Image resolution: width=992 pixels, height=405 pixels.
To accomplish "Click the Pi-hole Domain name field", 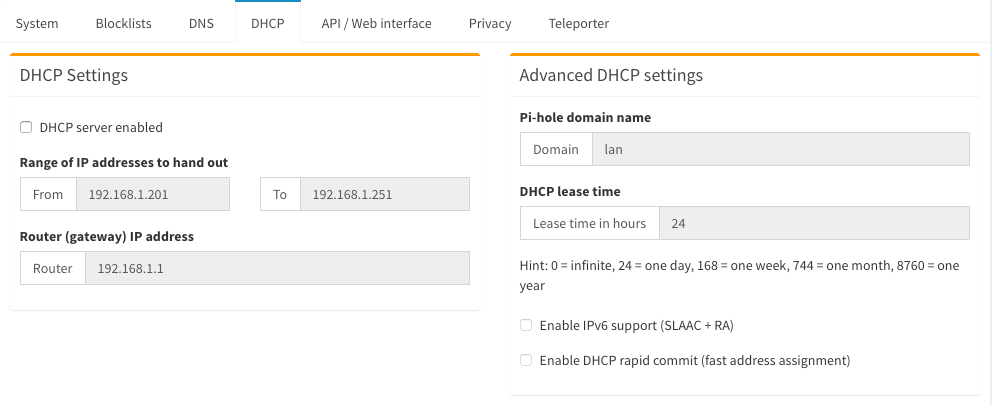I will [781, 149].
